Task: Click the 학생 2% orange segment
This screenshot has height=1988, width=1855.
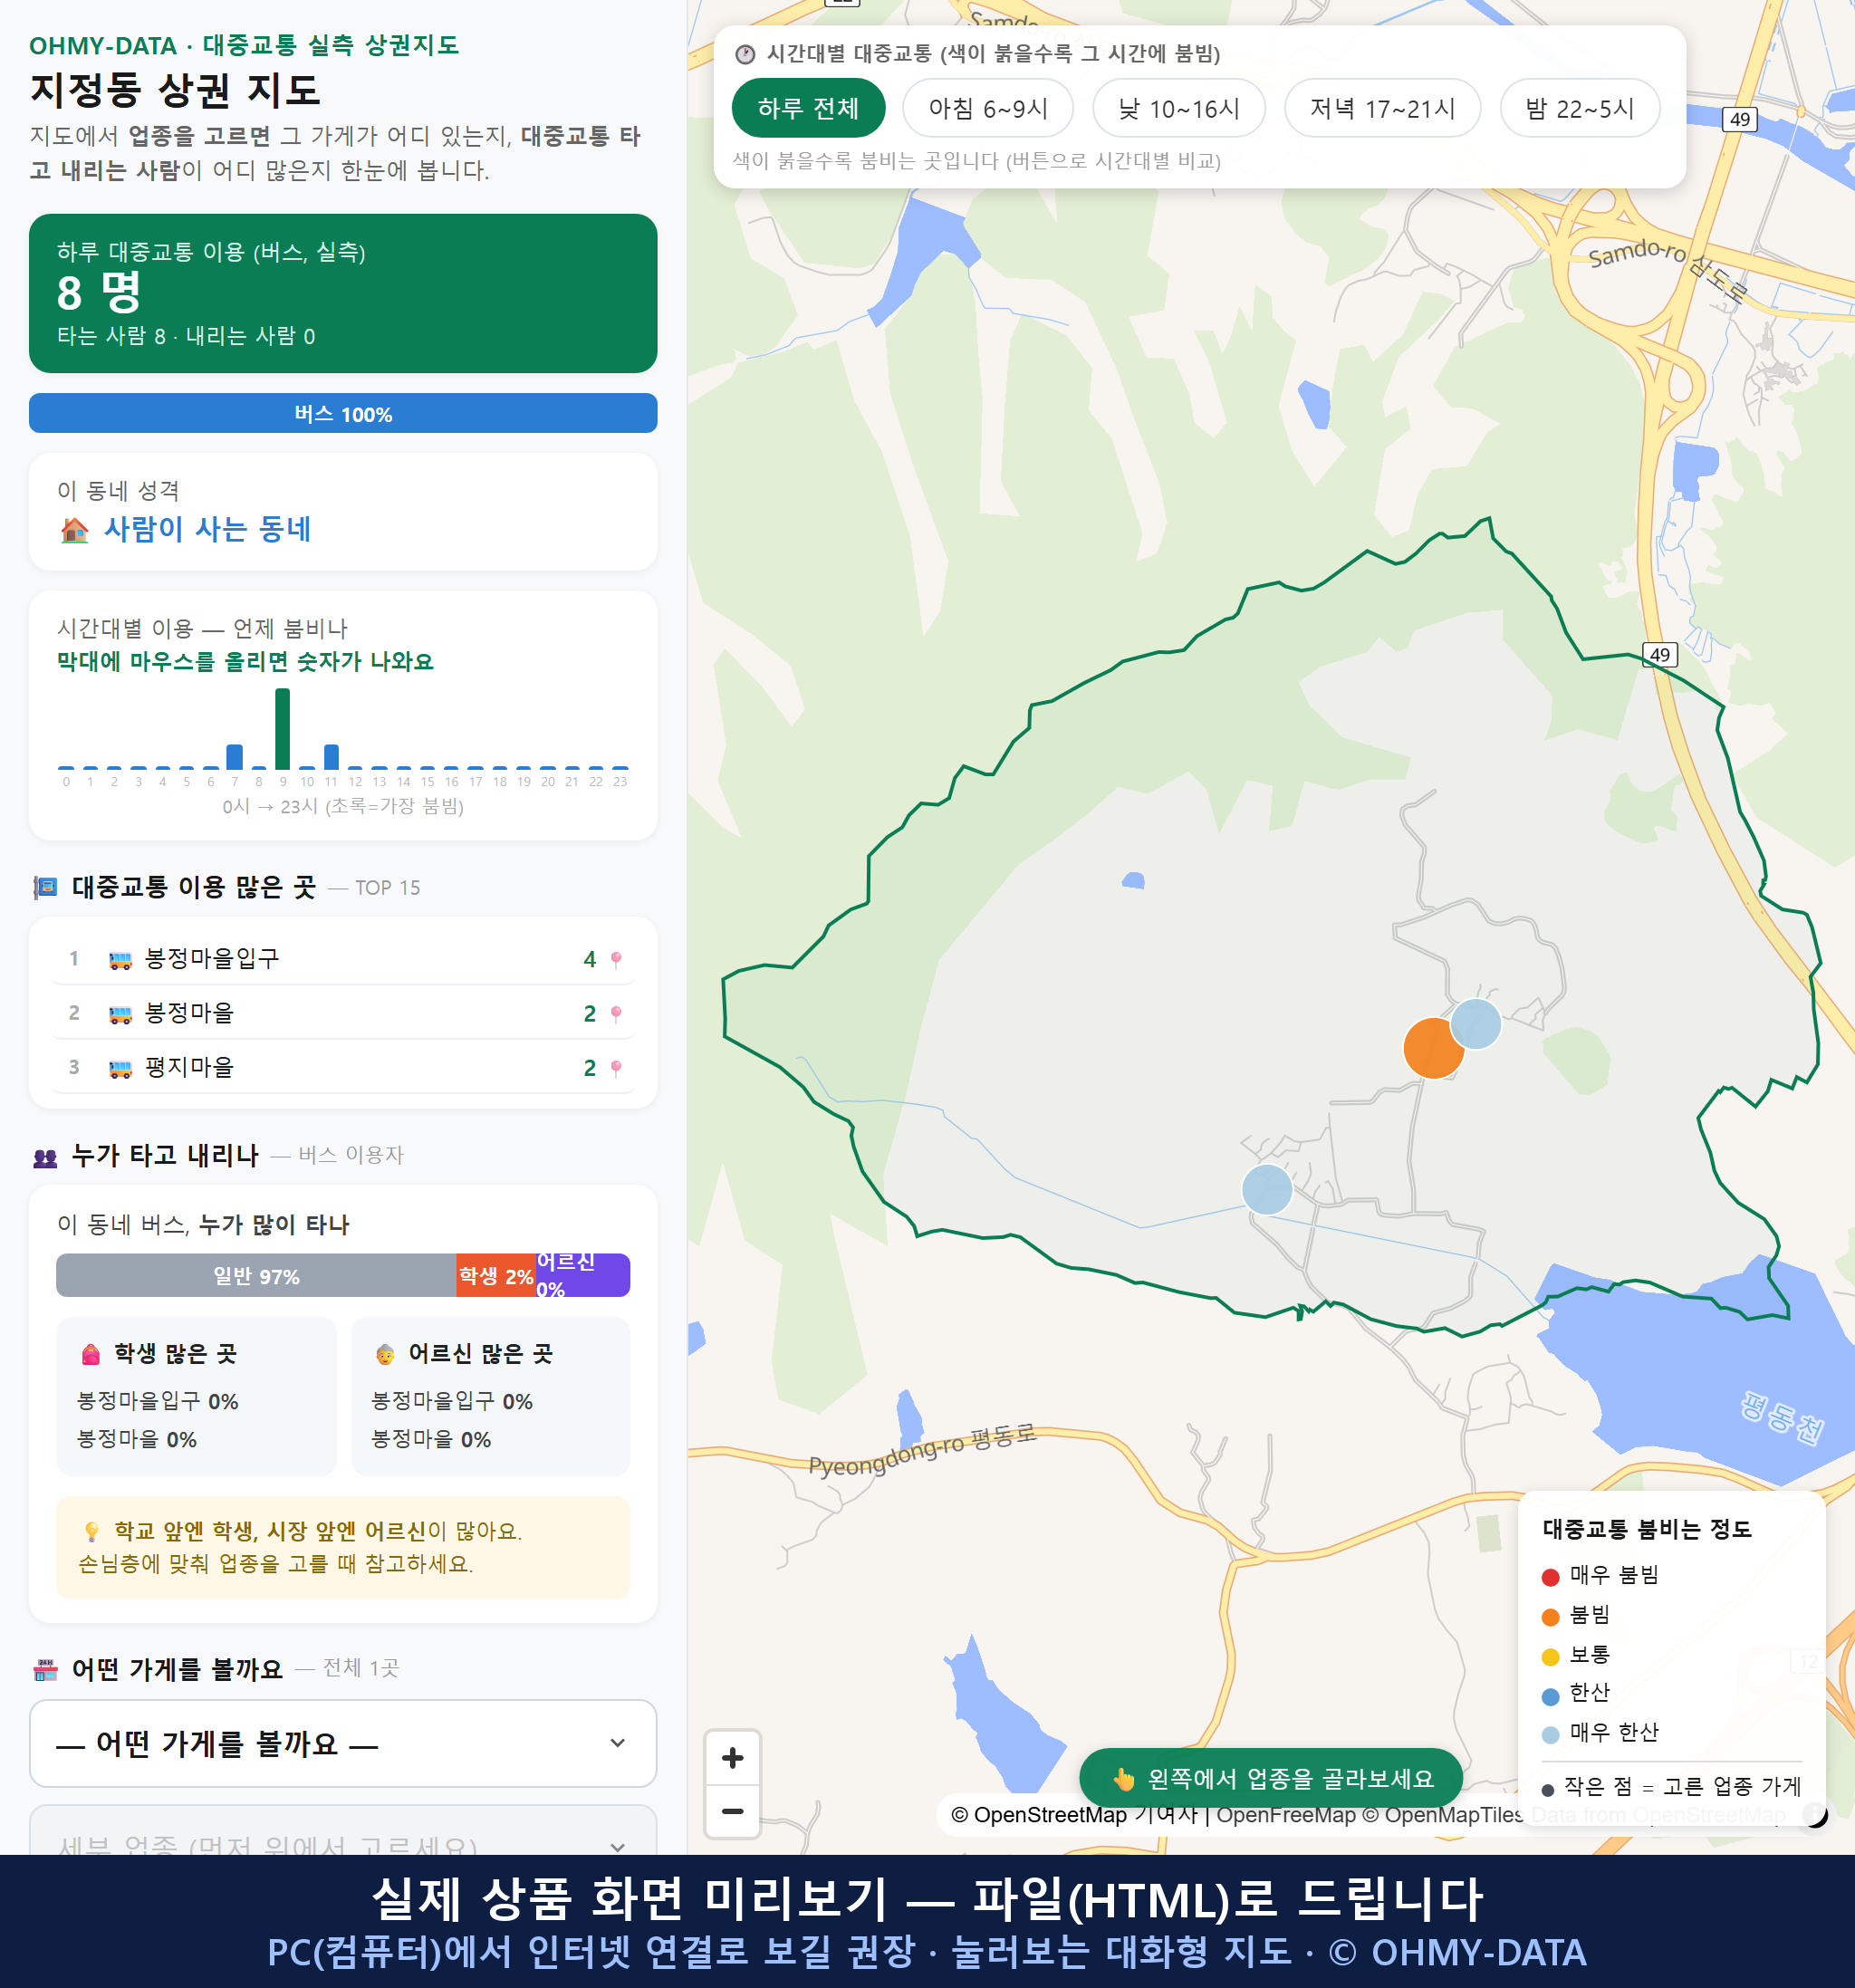Action: (x=496, y=1275)
